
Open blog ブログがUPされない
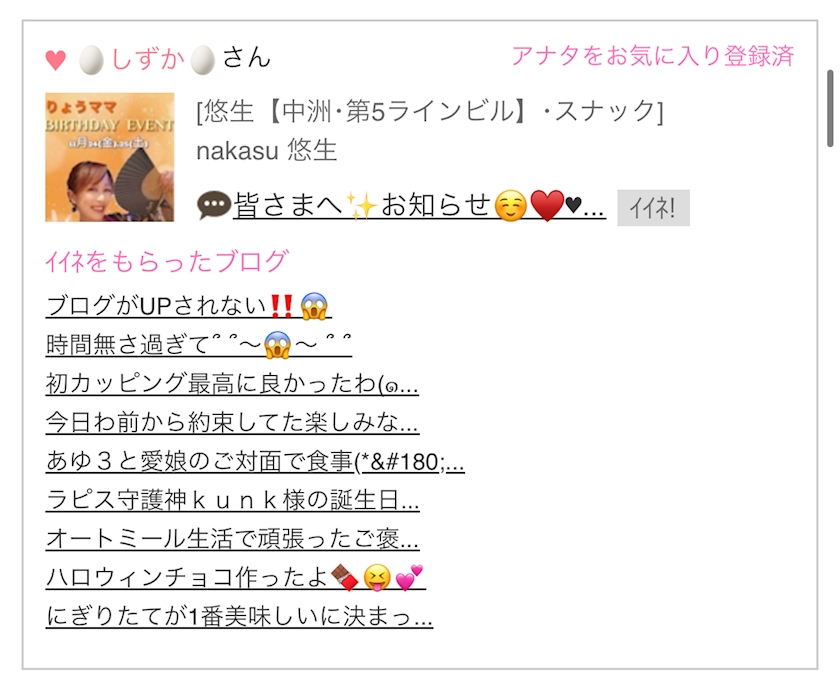[x=189, y=306]
